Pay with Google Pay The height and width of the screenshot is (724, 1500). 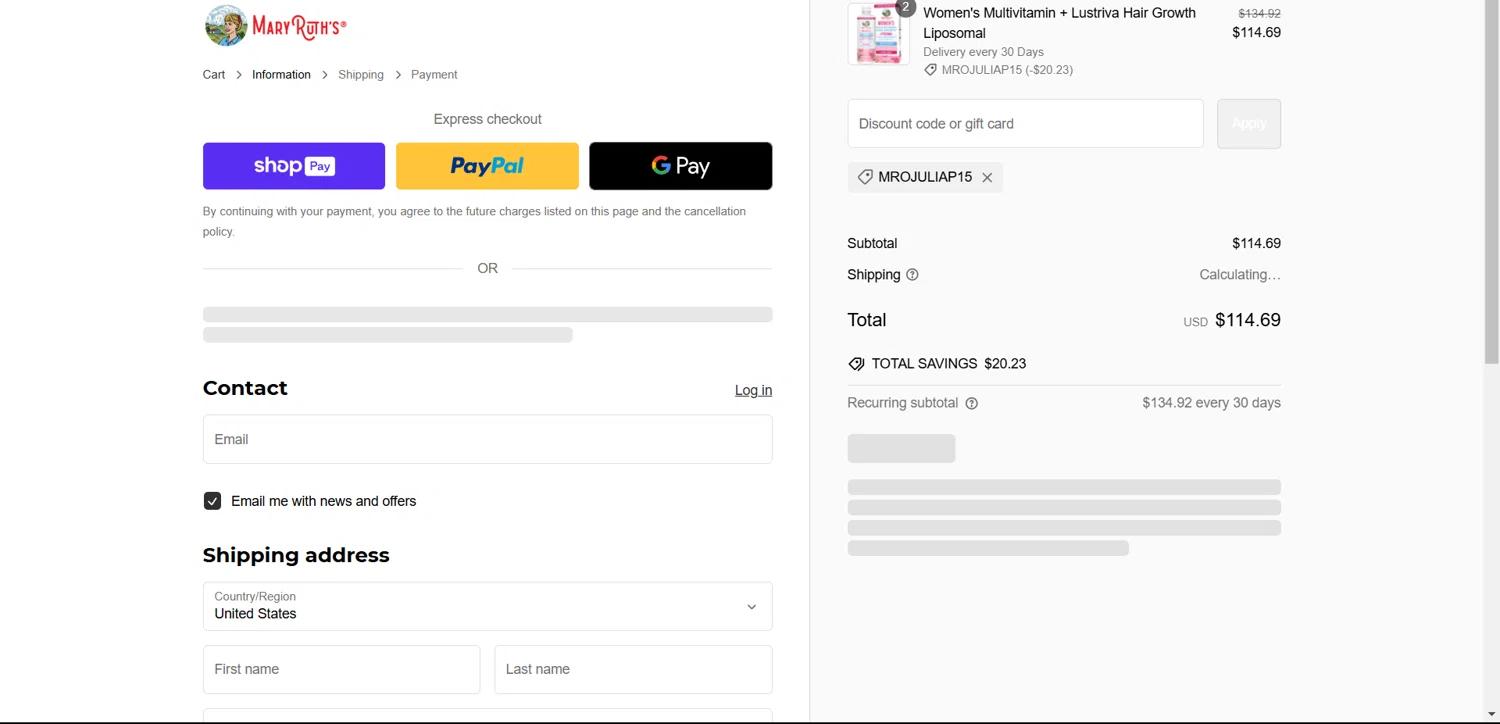(681, 166)
